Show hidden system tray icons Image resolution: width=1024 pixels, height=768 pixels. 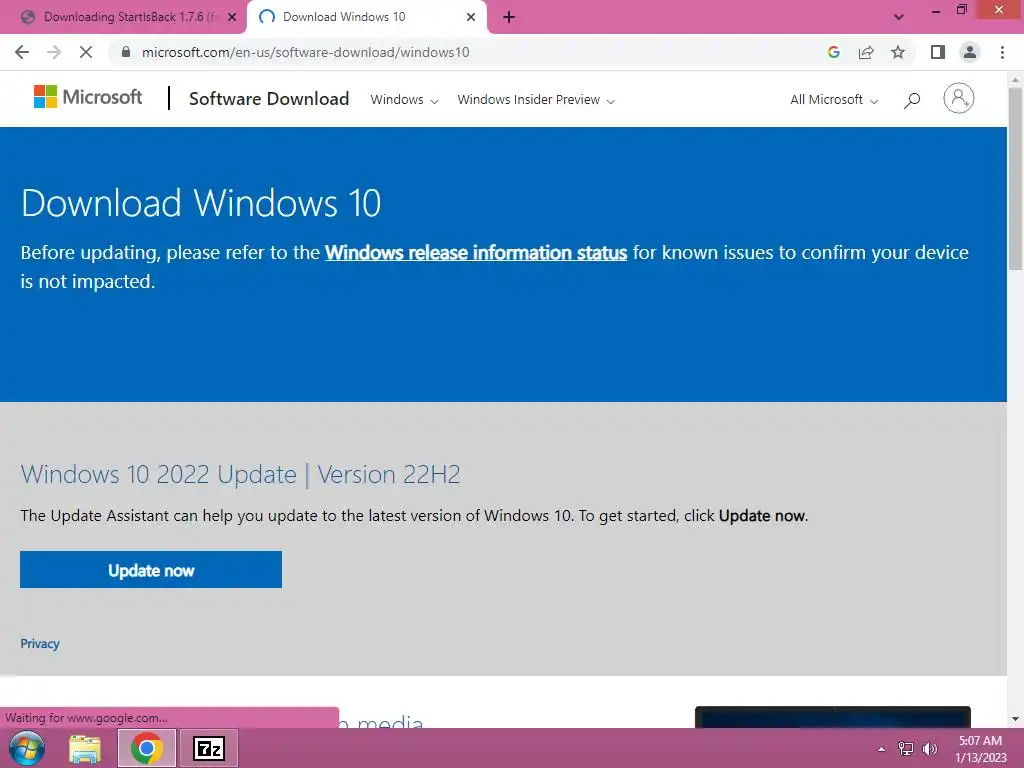(882, 749)
